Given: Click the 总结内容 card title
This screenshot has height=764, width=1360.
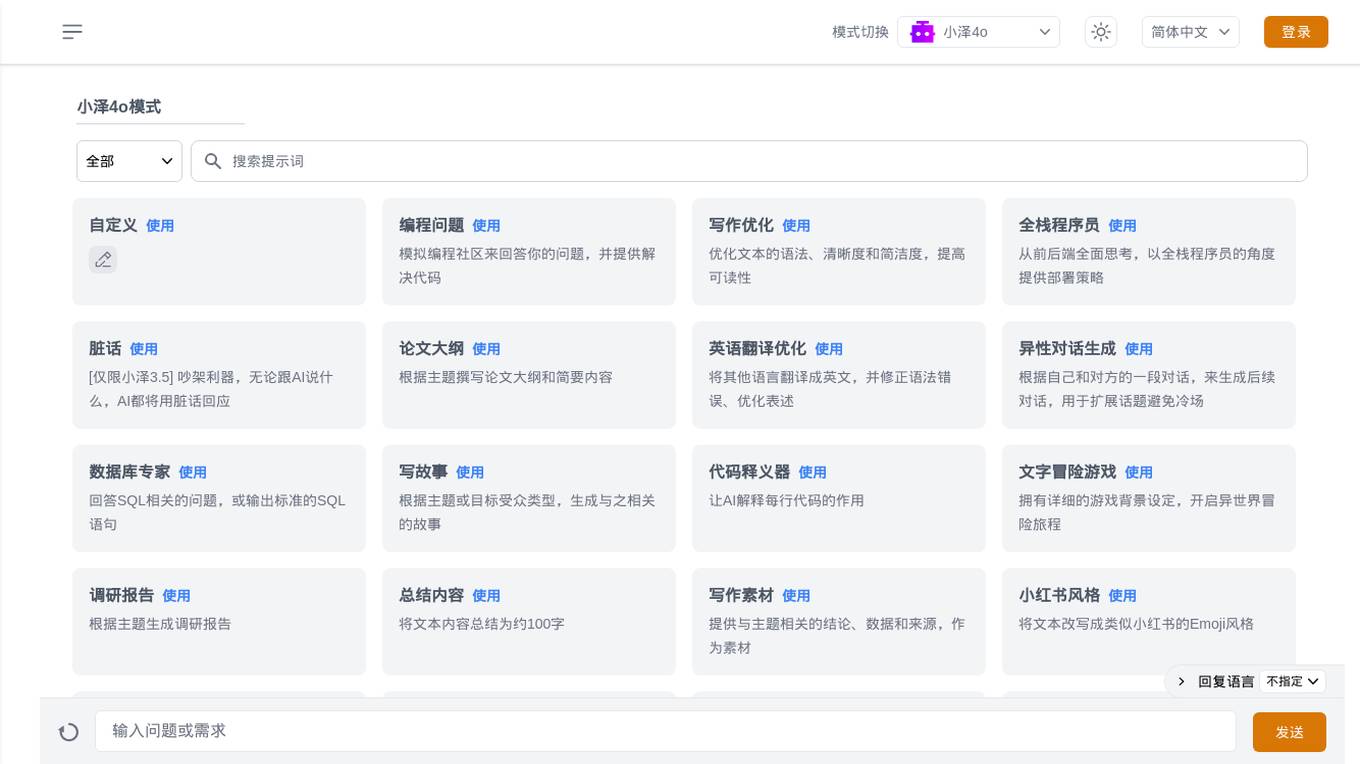Looking at the screenshot, I should [x=431, y=594].
